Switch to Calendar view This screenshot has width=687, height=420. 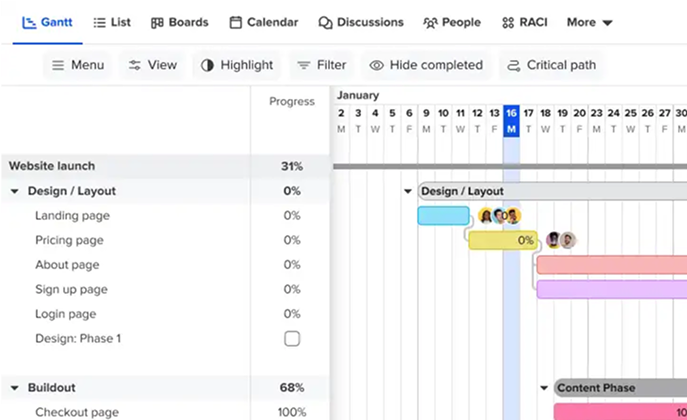pos(265,22)
